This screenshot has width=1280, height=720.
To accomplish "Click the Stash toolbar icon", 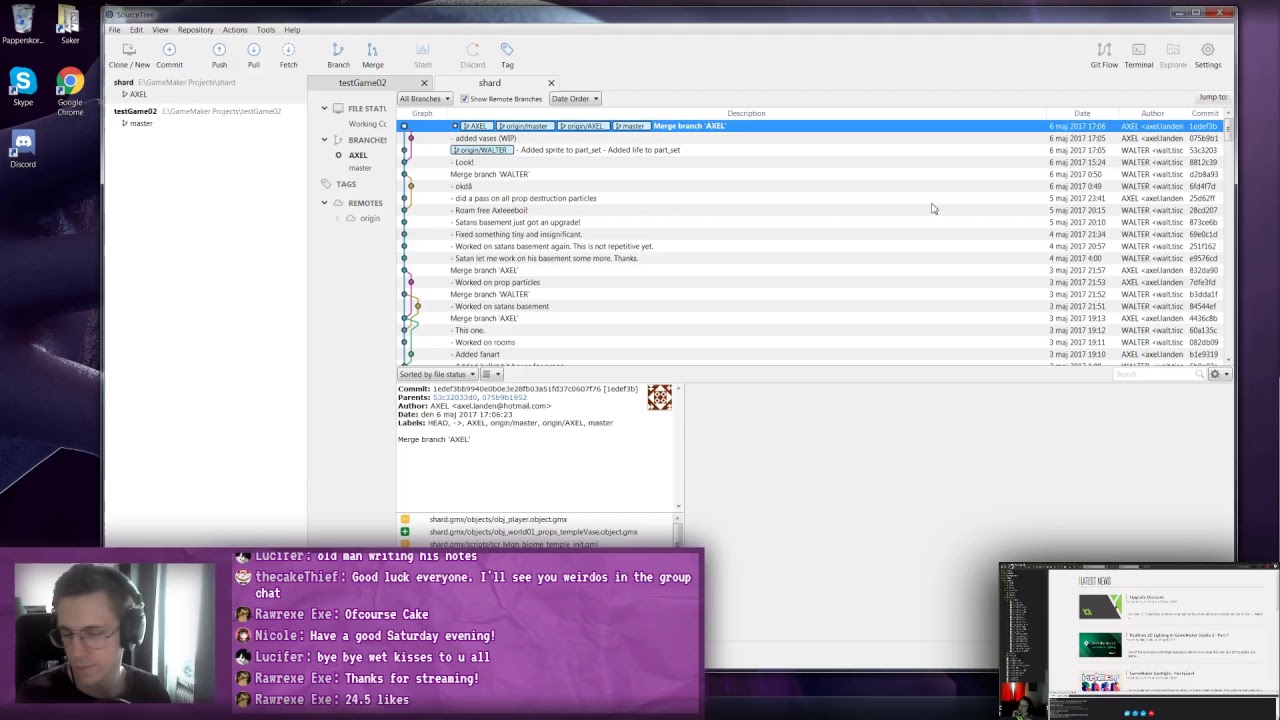I will coord(423,55).
